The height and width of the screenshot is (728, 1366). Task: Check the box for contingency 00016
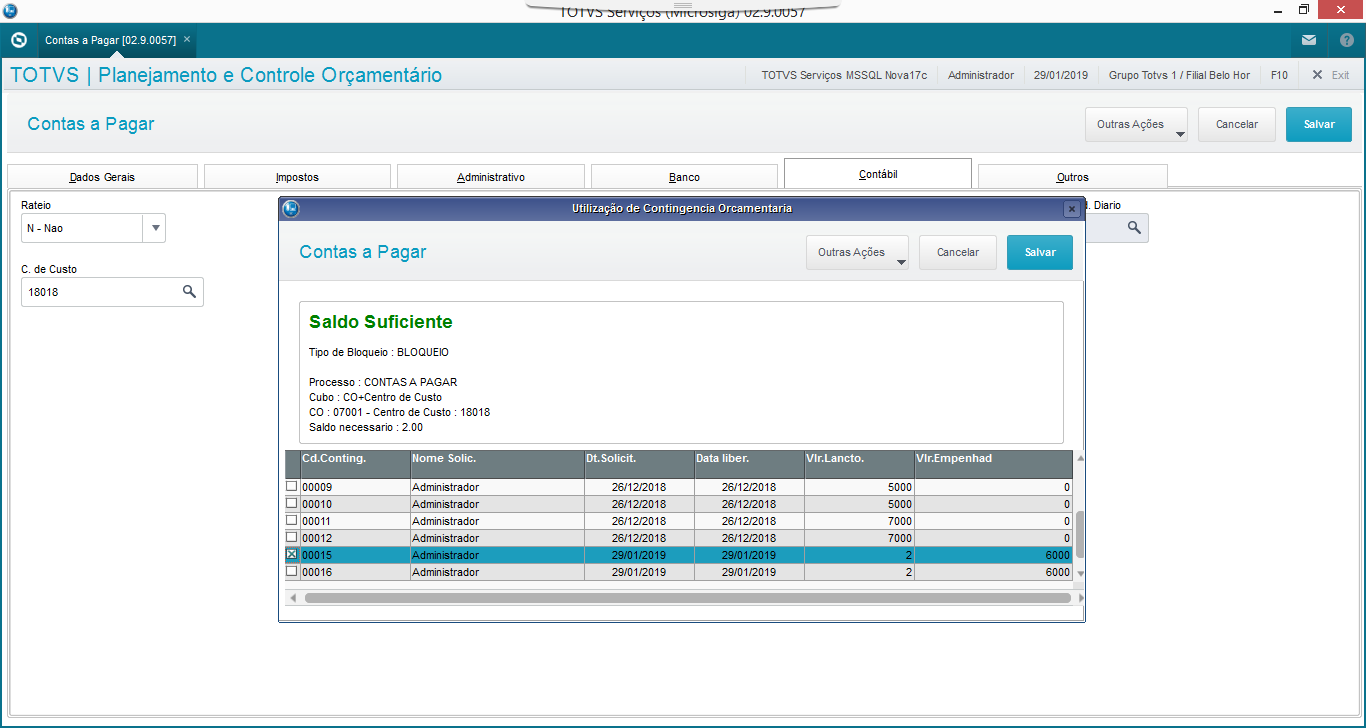pyautogui.click(x=292, y=571)
